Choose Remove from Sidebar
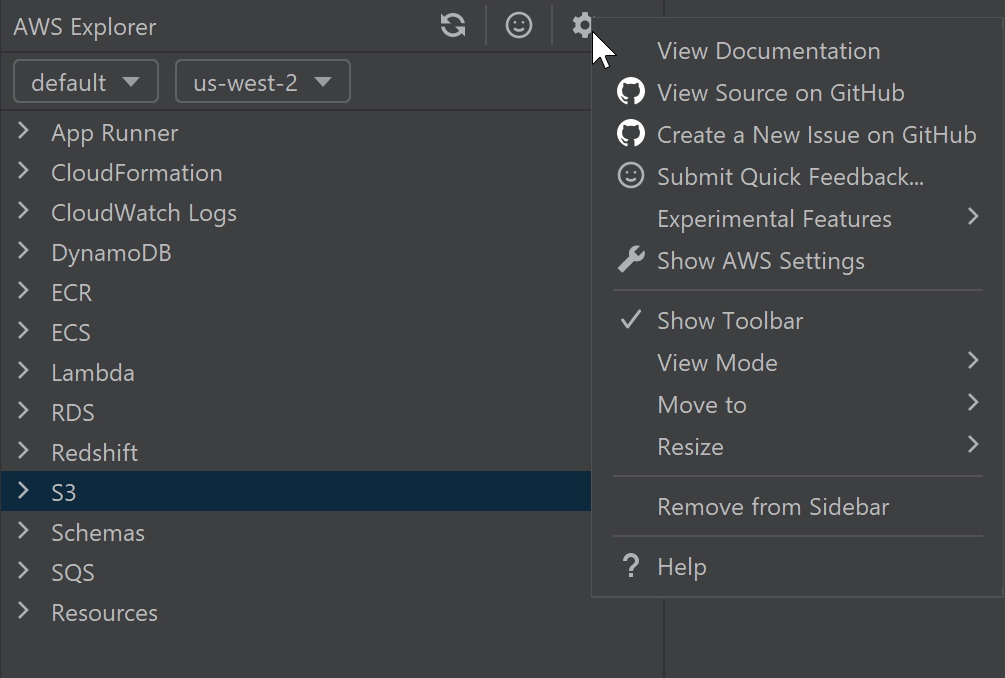Image resolution: width=1005 pixels, height=678 pixels. coord(773,507)
